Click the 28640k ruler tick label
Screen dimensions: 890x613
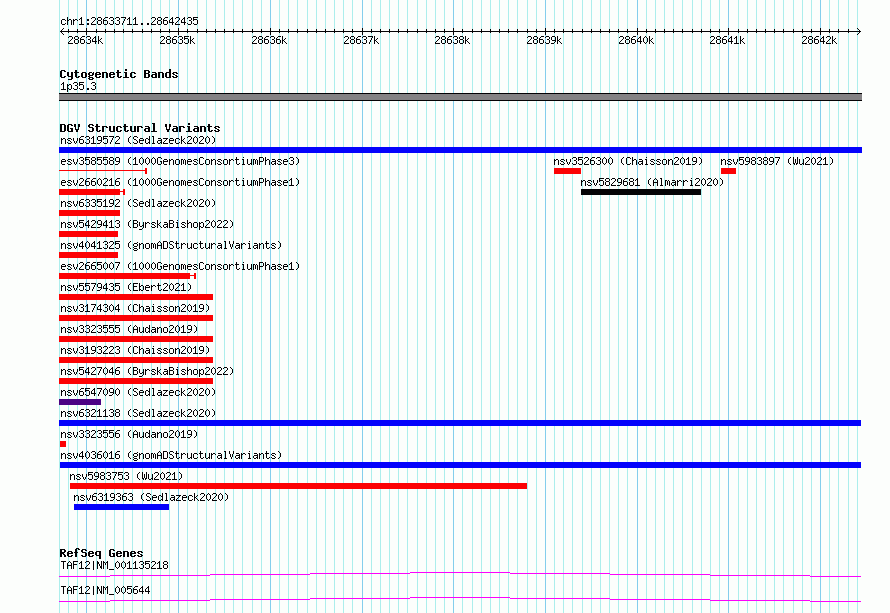click(x=636, y=40)
